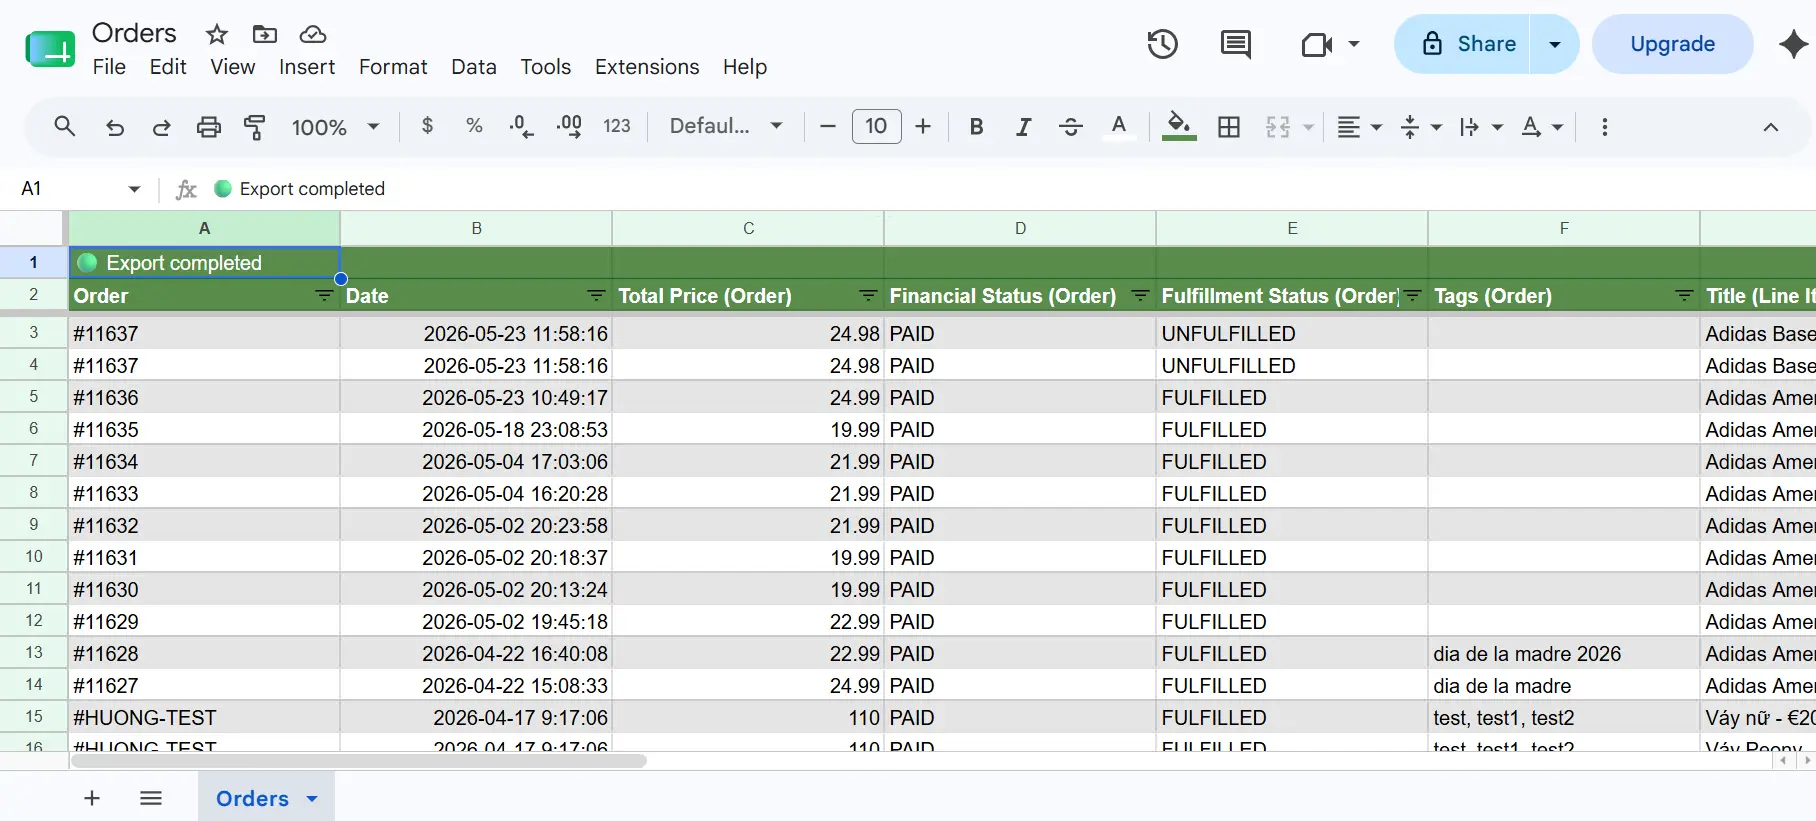
Task: Open horizontal align dropdown
Action: point(1360,127)
